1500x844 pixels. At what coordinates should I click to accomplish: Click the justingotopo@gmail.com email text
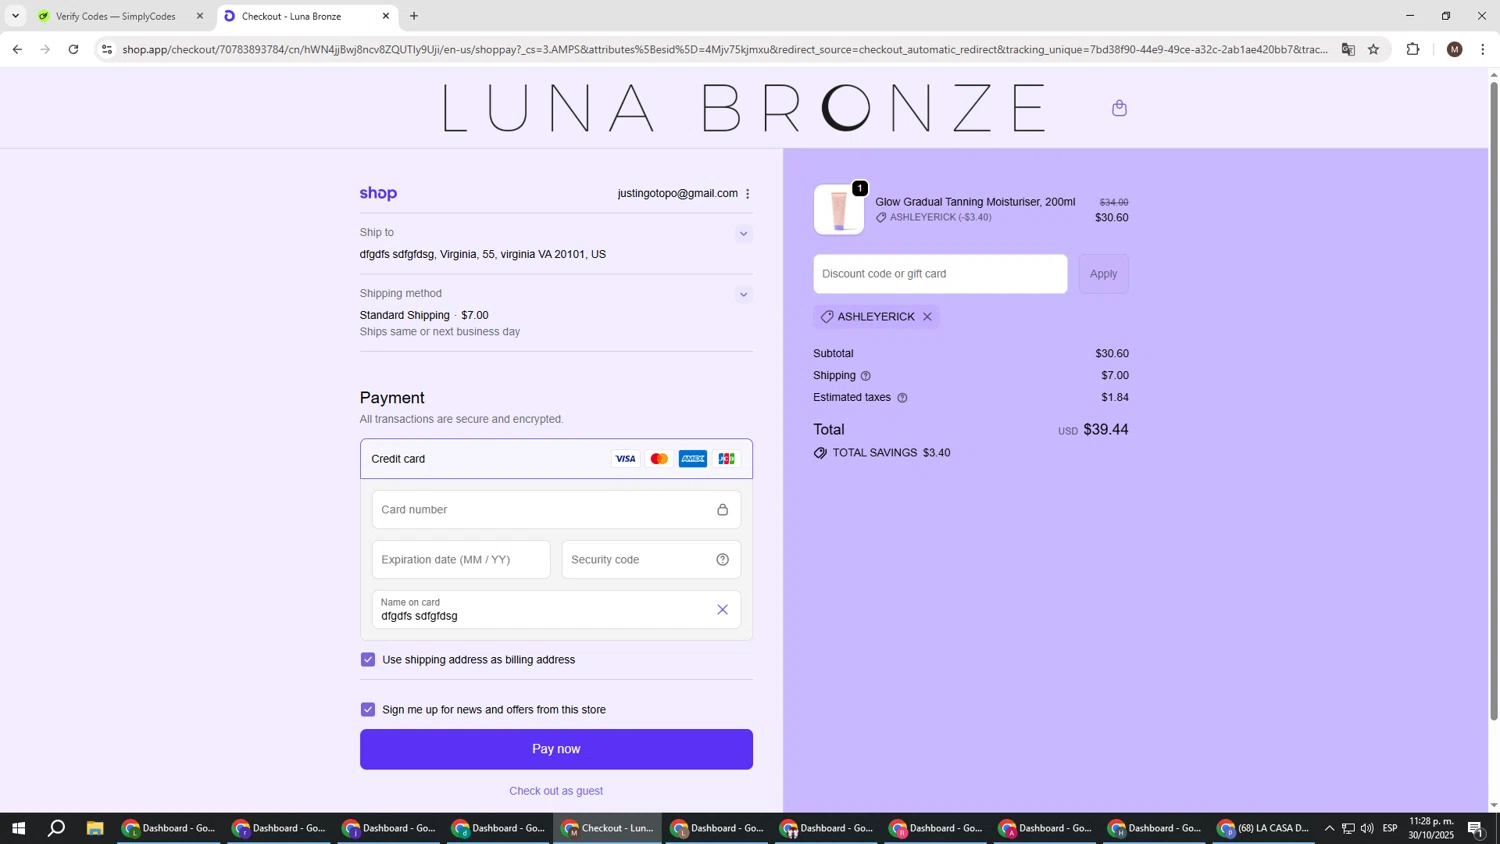(x=677, y=194)
